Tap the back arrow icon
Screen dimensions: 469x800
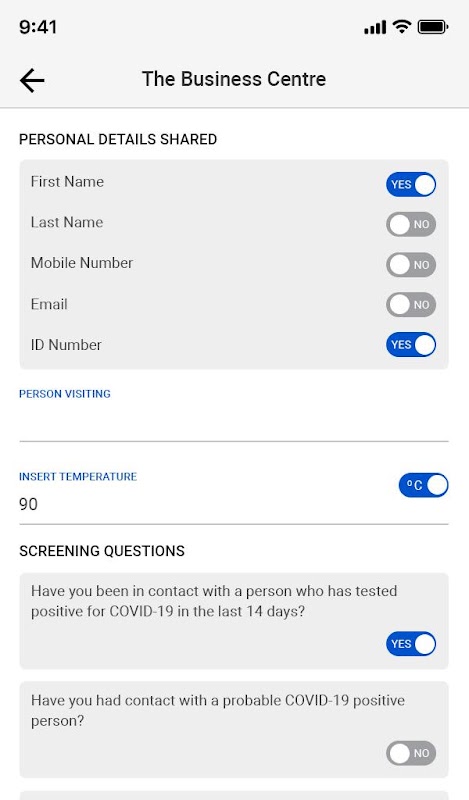pyautogui.click(x=32, y=81)
